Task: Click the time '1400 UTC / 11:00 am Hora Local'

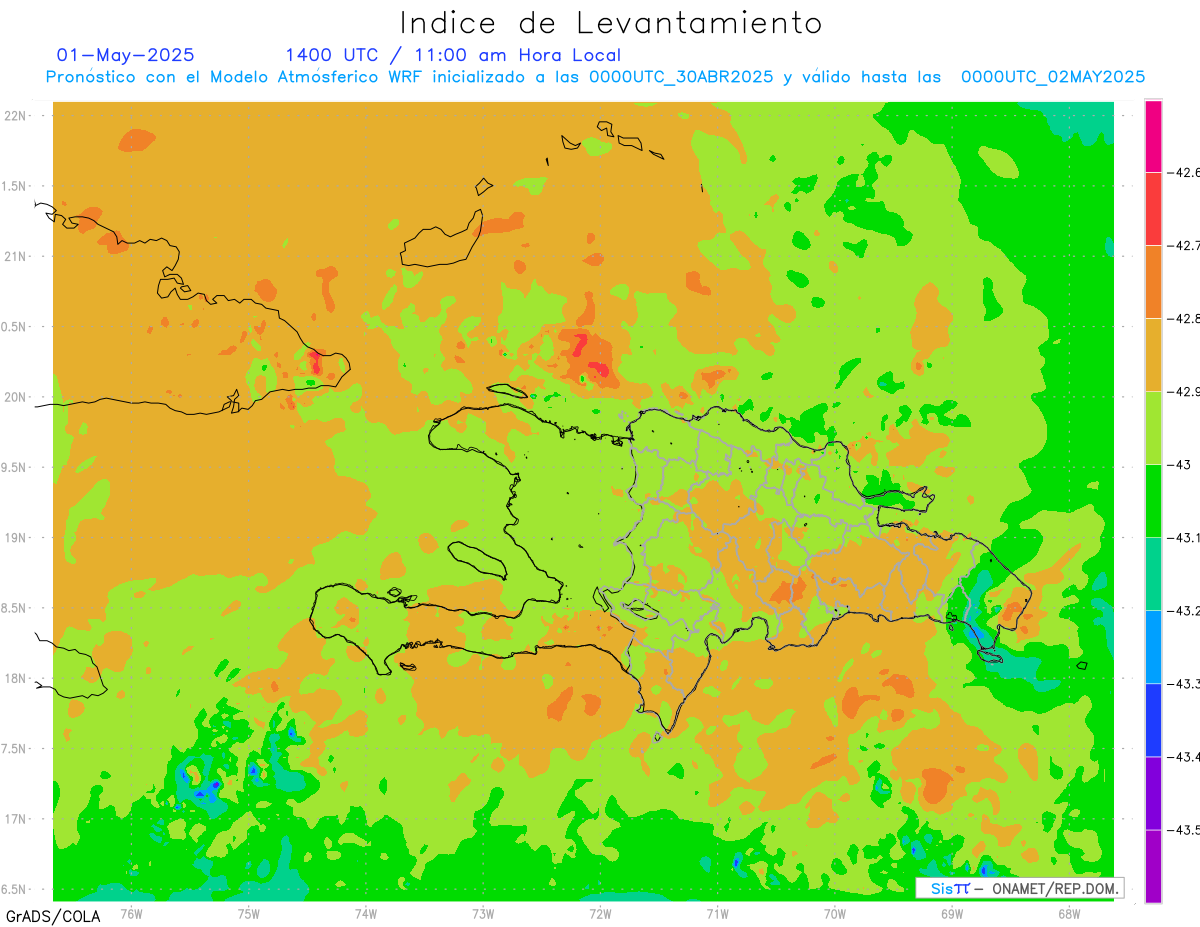Action: (453, 55)
